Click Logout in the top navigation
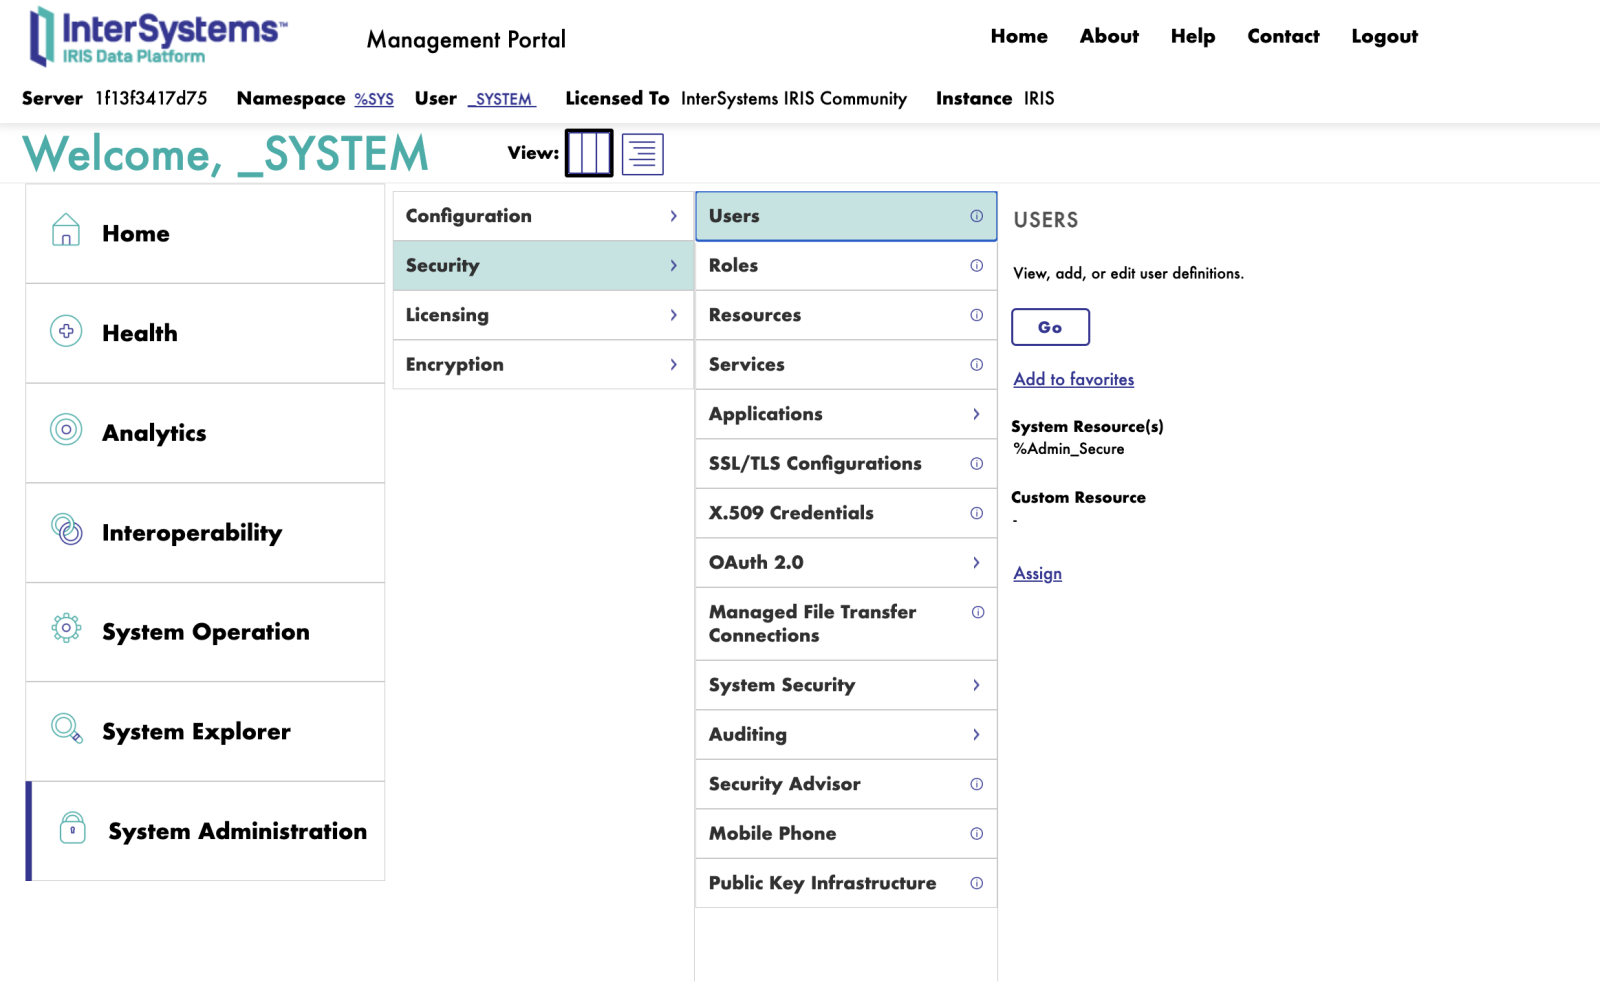Image resolution: width=1600 pixels, height=989 pixels. click(1384, 37)
